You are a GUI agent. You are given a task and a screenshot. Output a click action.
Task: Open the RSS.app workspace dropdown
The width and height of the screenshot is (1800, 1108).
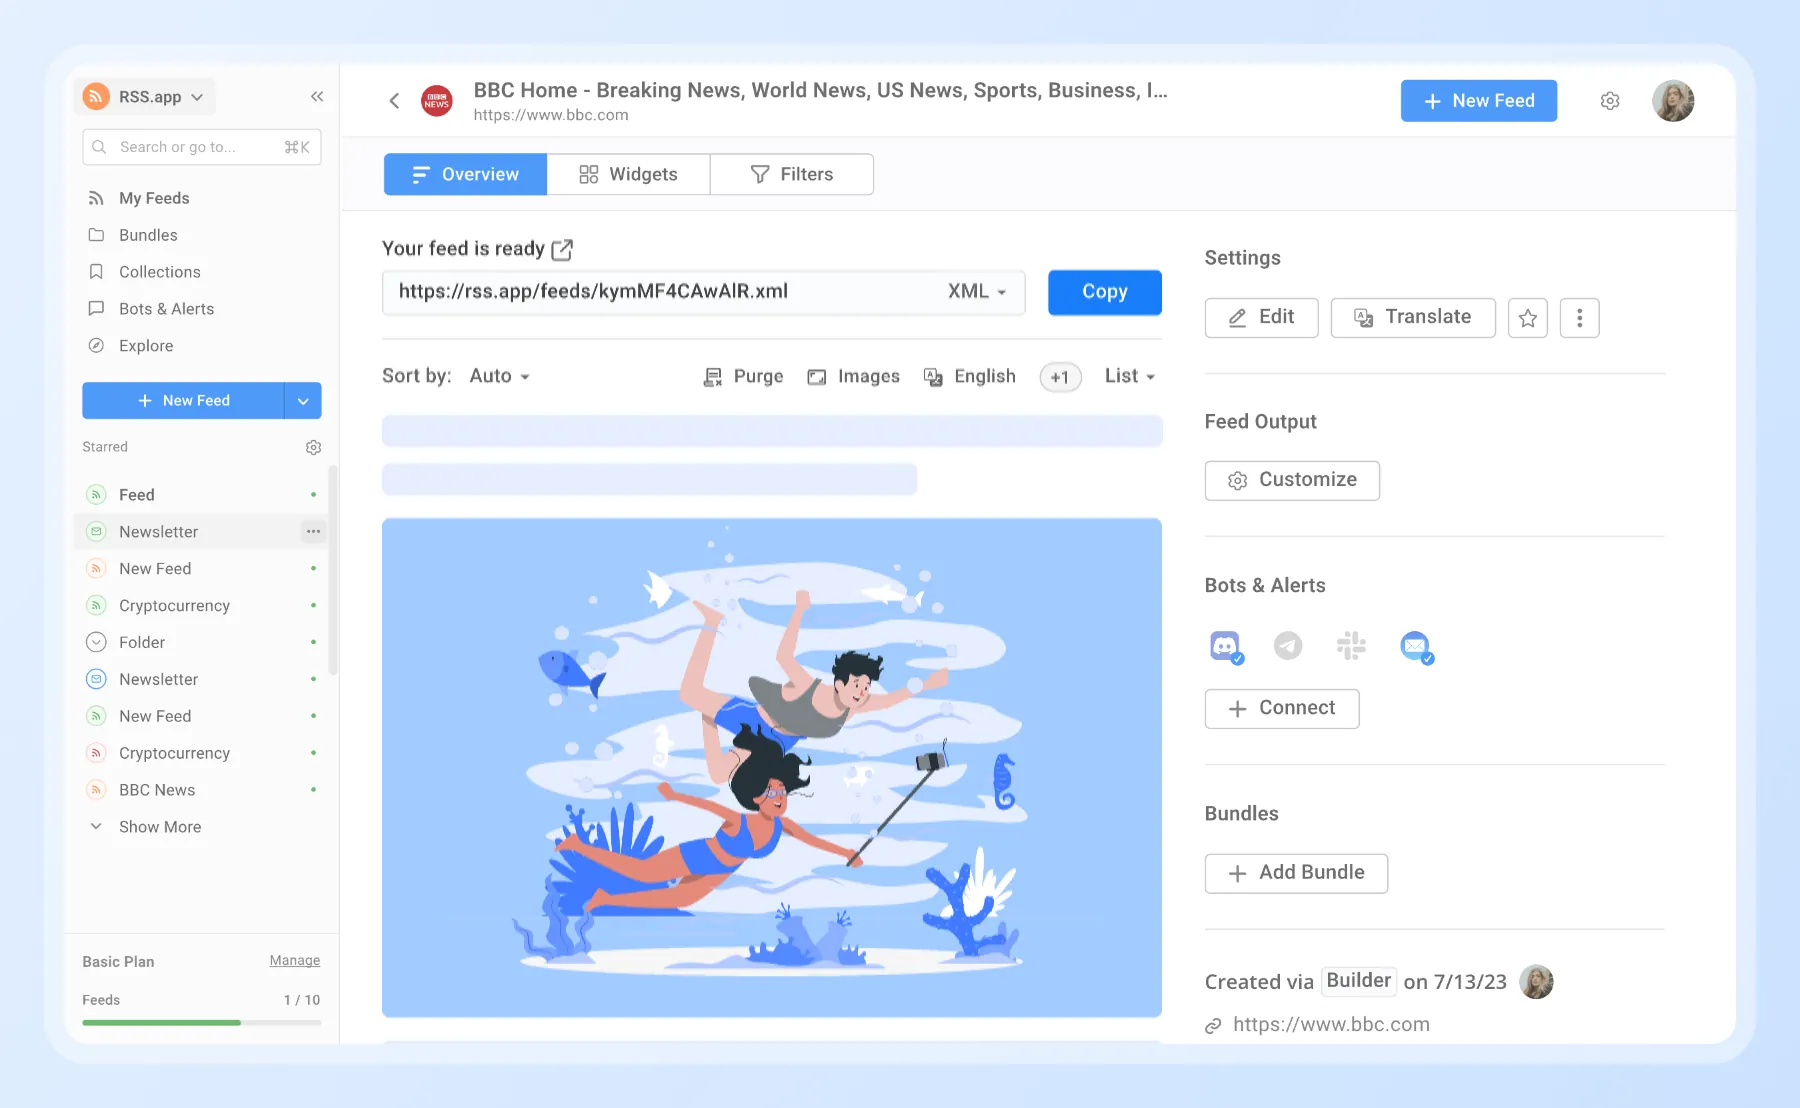145,97
